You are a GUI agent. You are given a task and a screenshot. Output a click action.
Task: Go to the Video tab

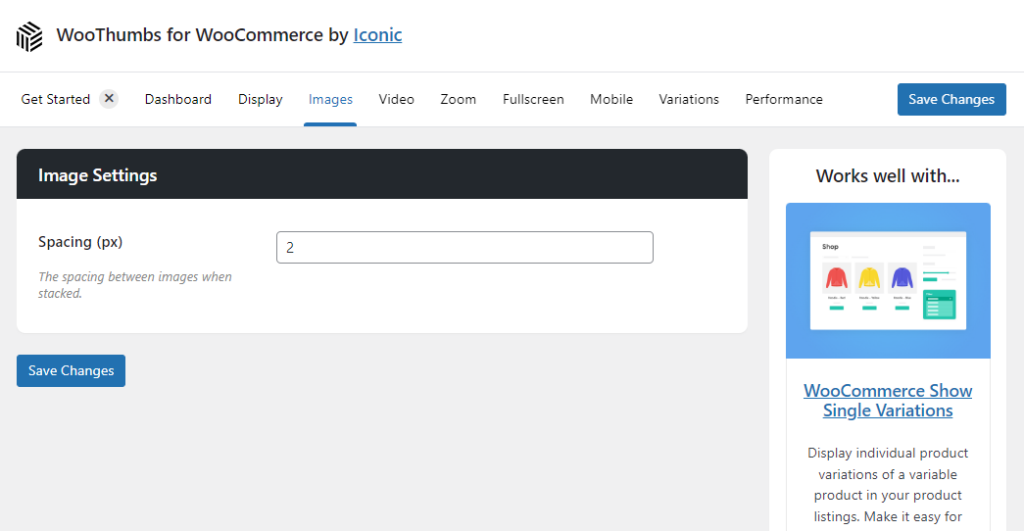point(396,99)
